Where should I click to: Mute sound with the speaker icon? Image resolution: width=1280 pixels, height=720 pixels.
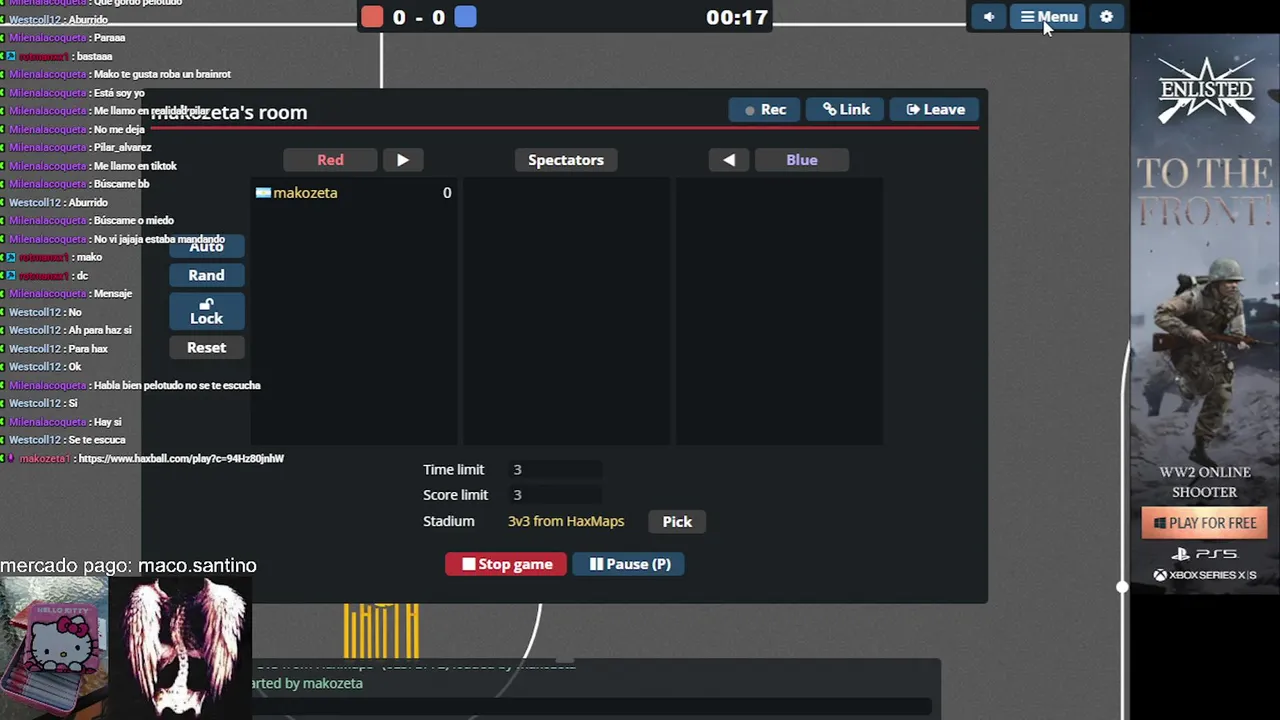tap(988, 17)
